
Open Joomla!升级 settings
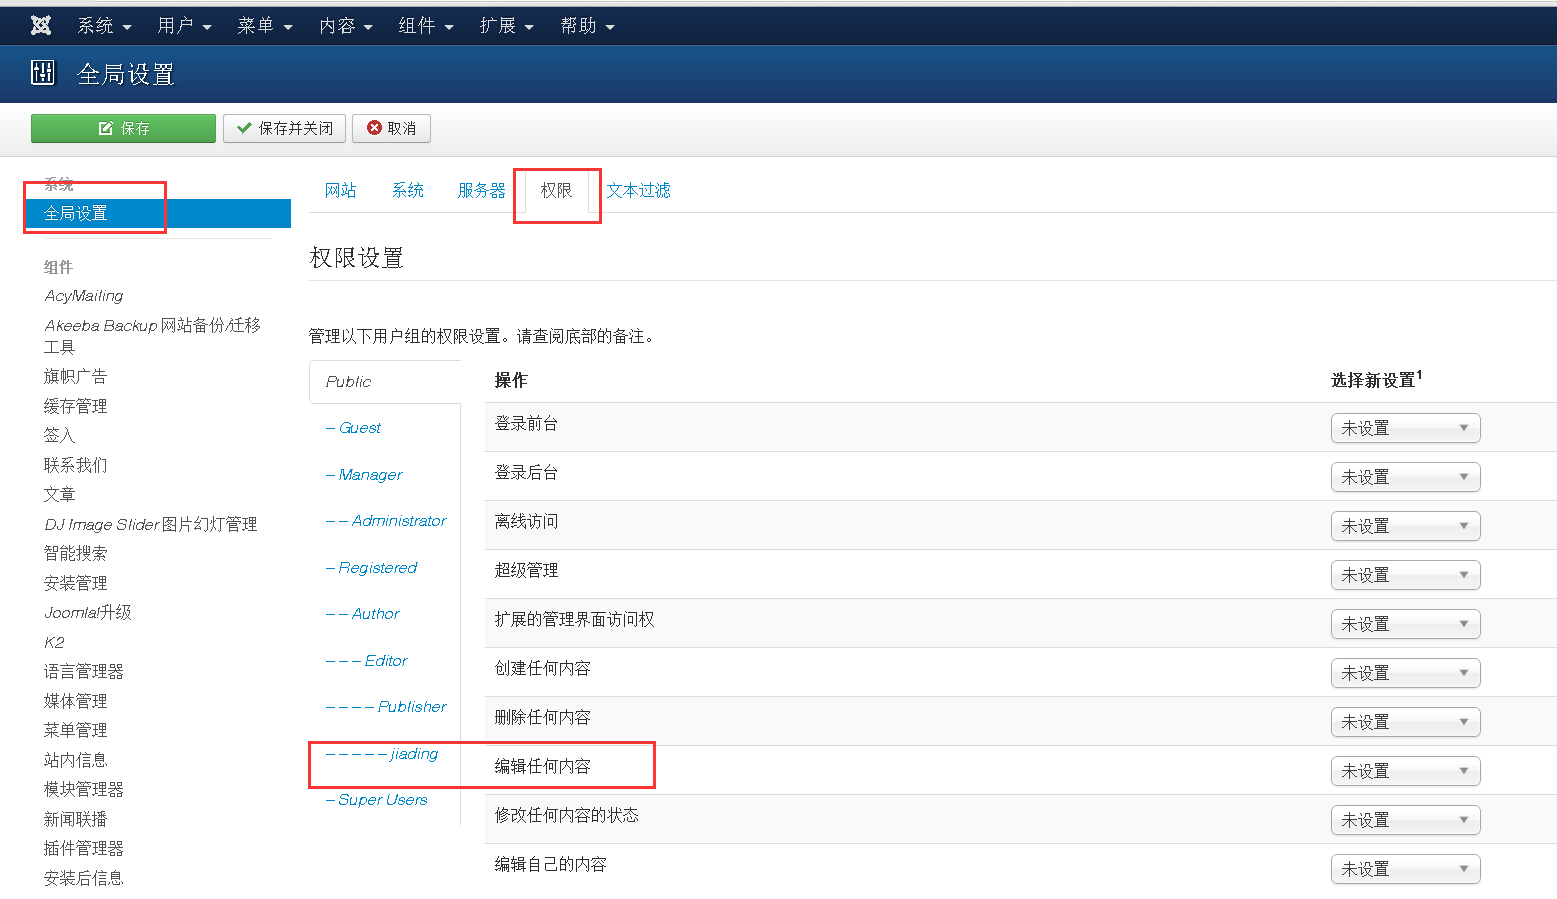pyautogui.click(x=88, y=612)
